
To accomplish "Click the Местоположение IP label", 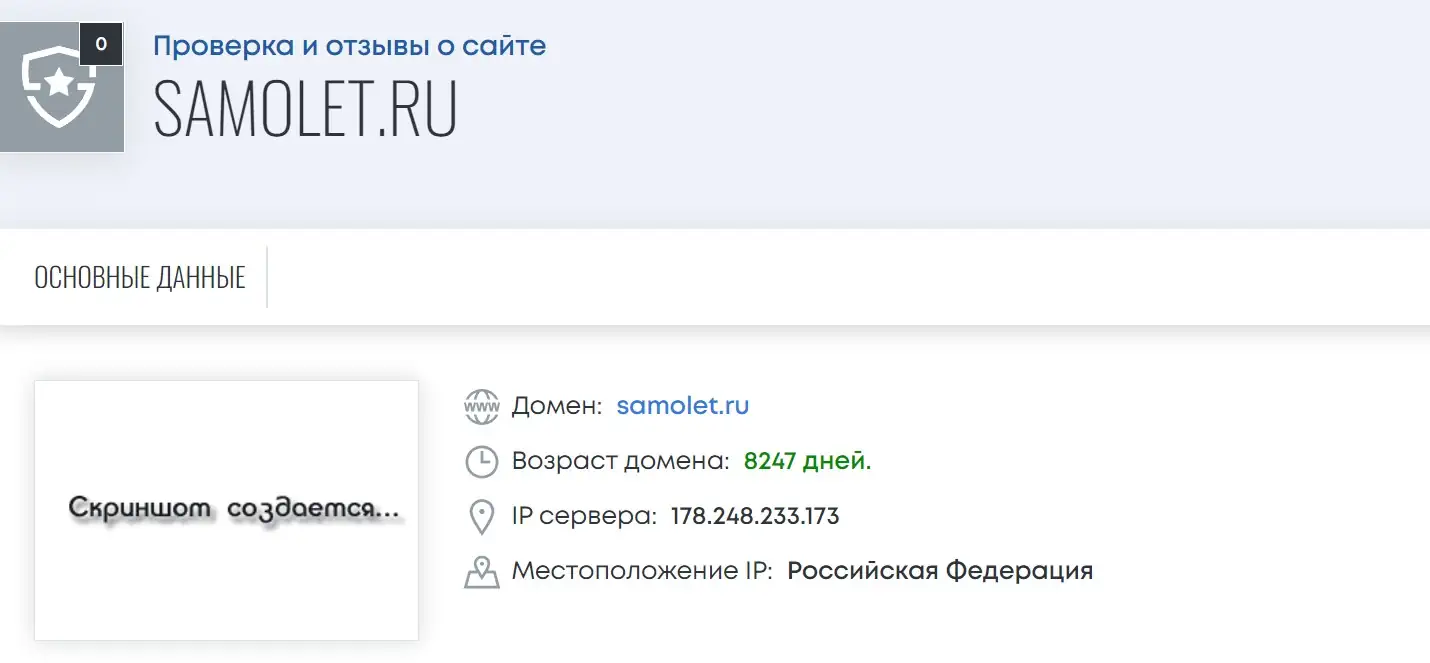I will [642, 571].
